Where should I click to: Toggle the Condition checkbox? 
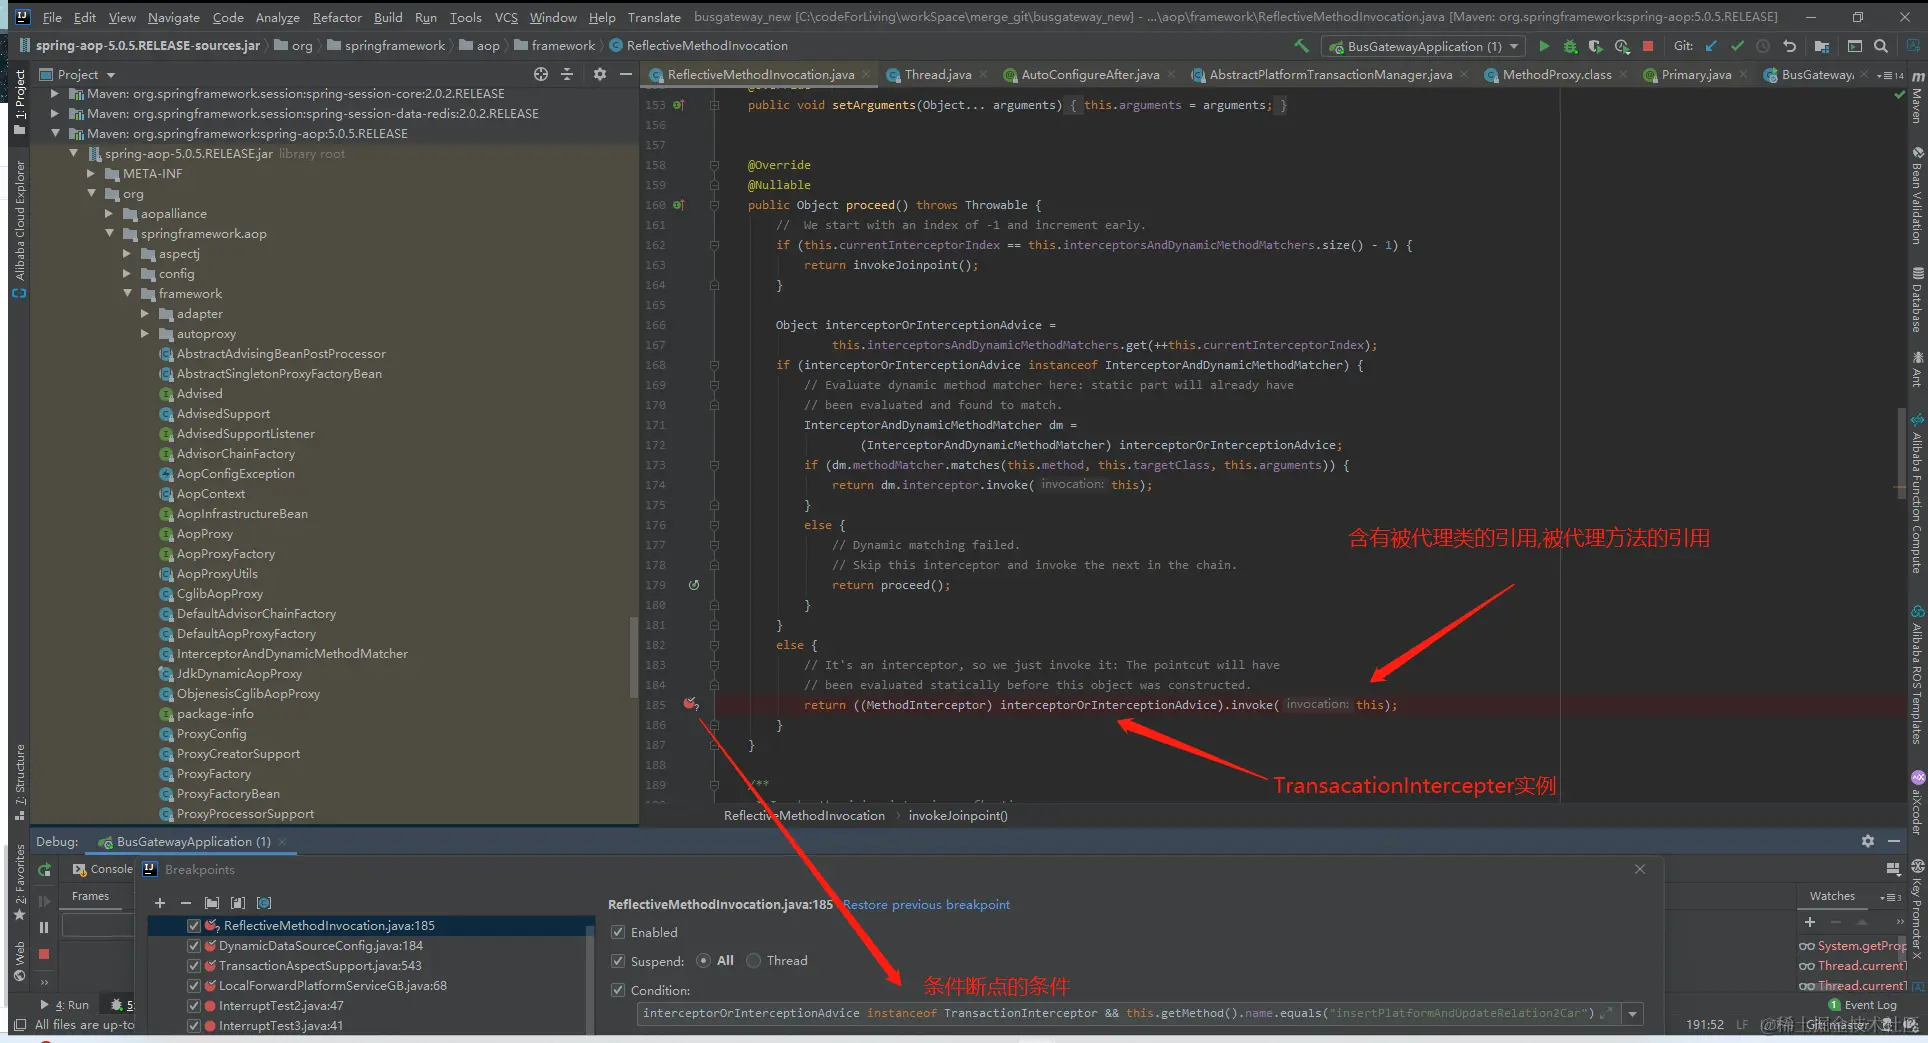618,990
